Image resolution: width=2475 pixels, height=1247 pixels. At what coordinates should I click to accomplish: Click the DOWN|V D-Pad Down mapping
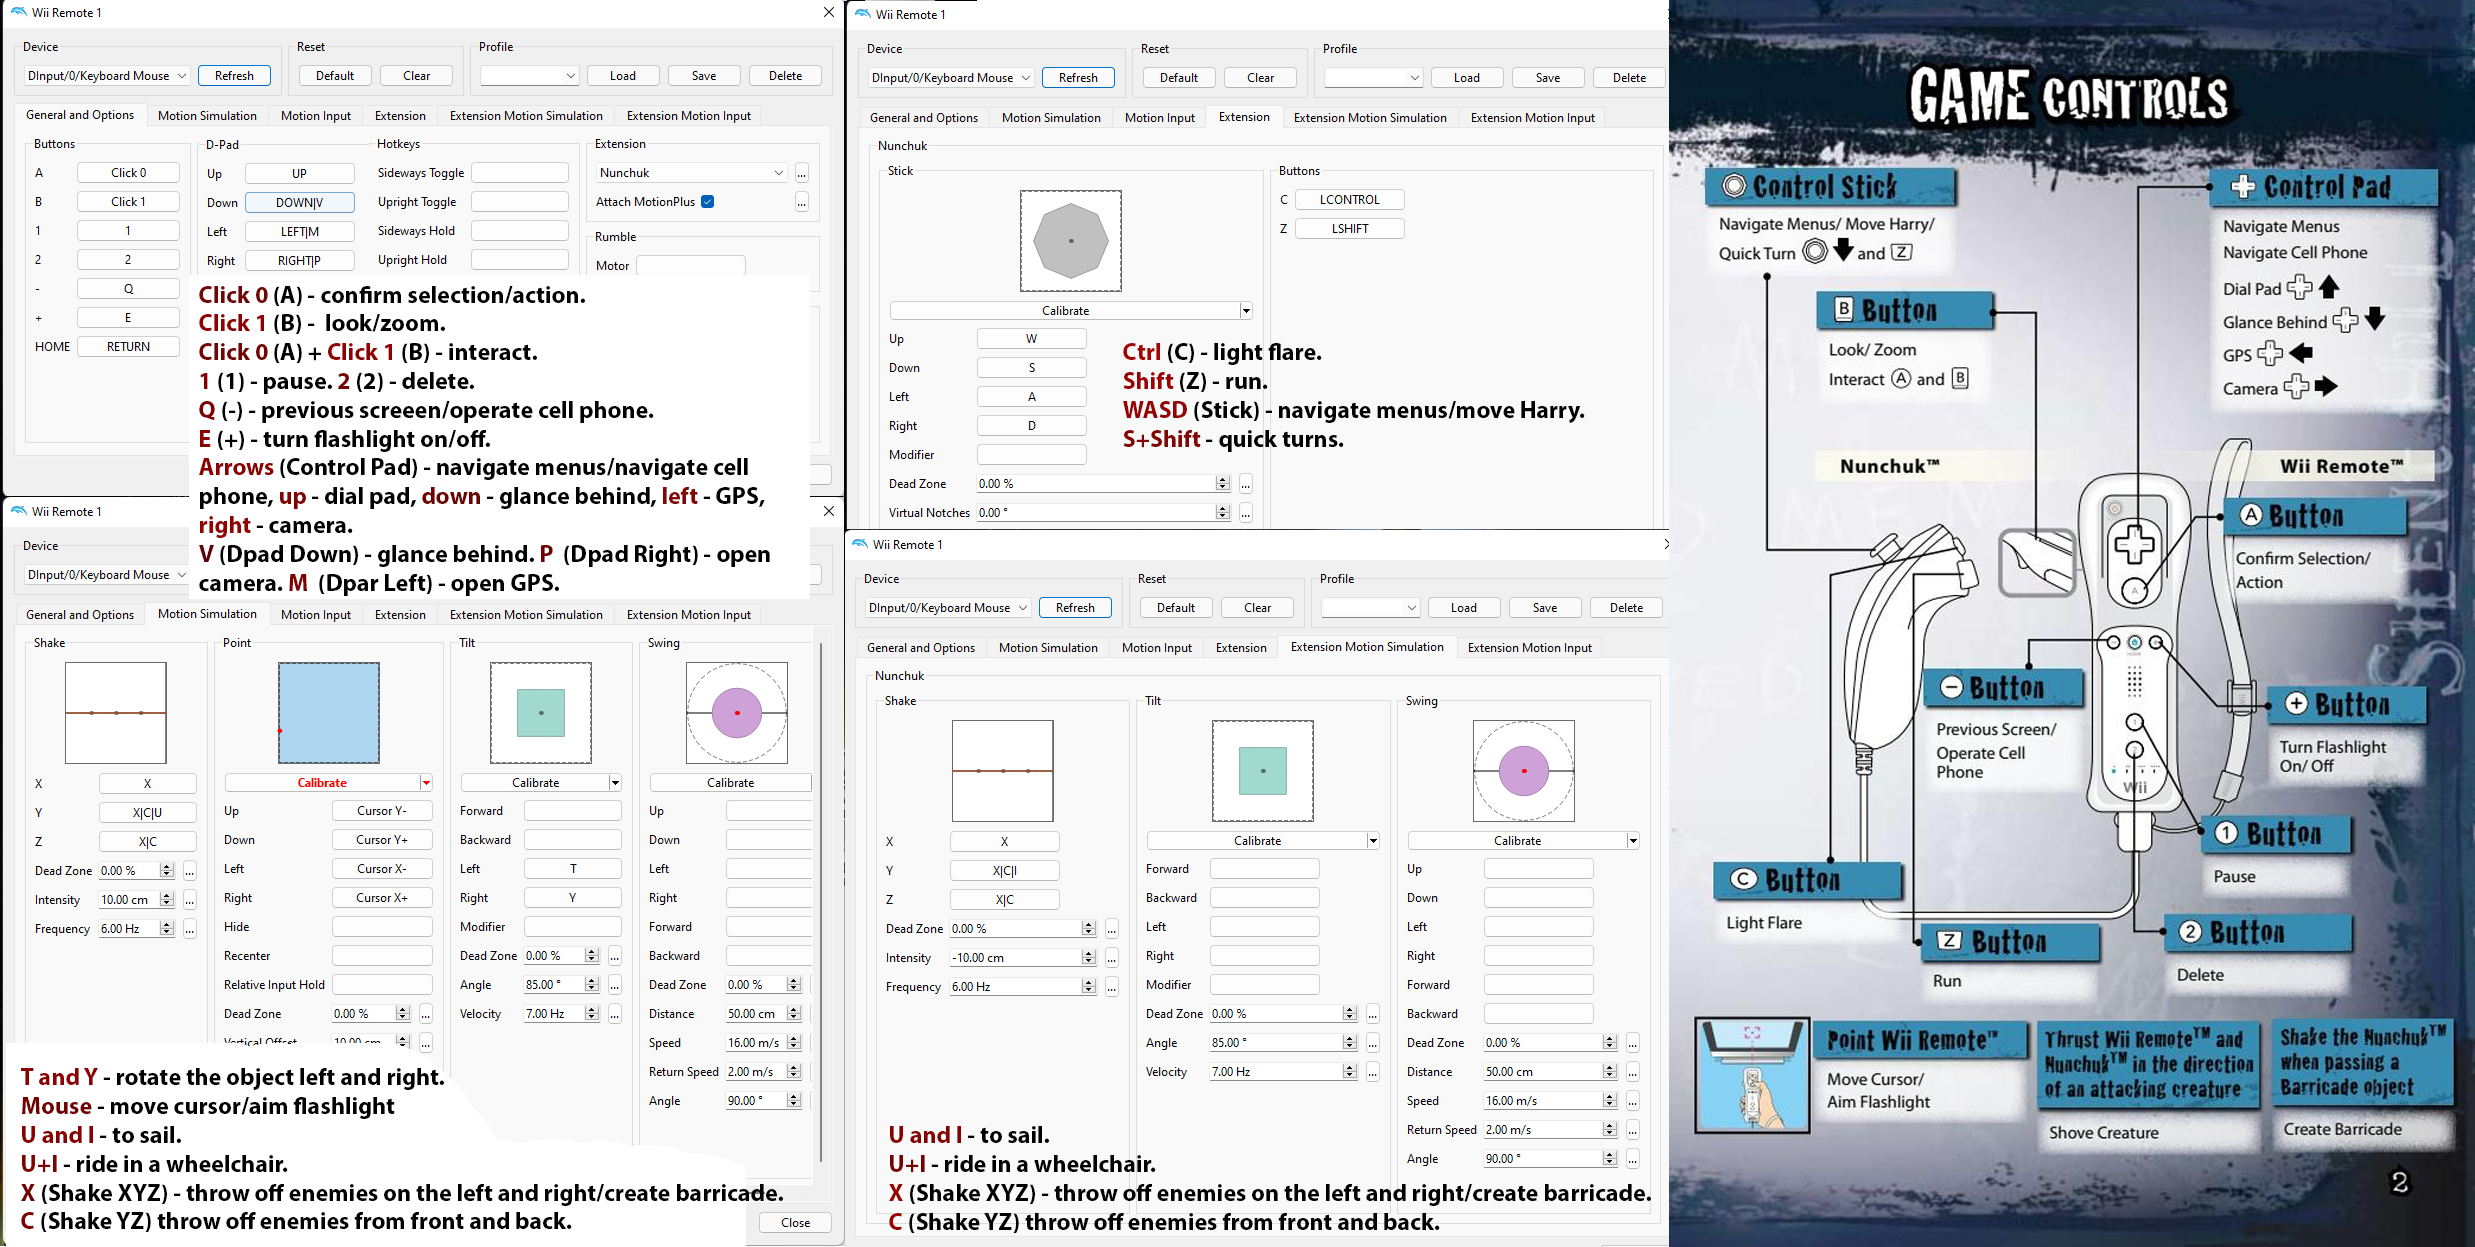coord(299,203)
